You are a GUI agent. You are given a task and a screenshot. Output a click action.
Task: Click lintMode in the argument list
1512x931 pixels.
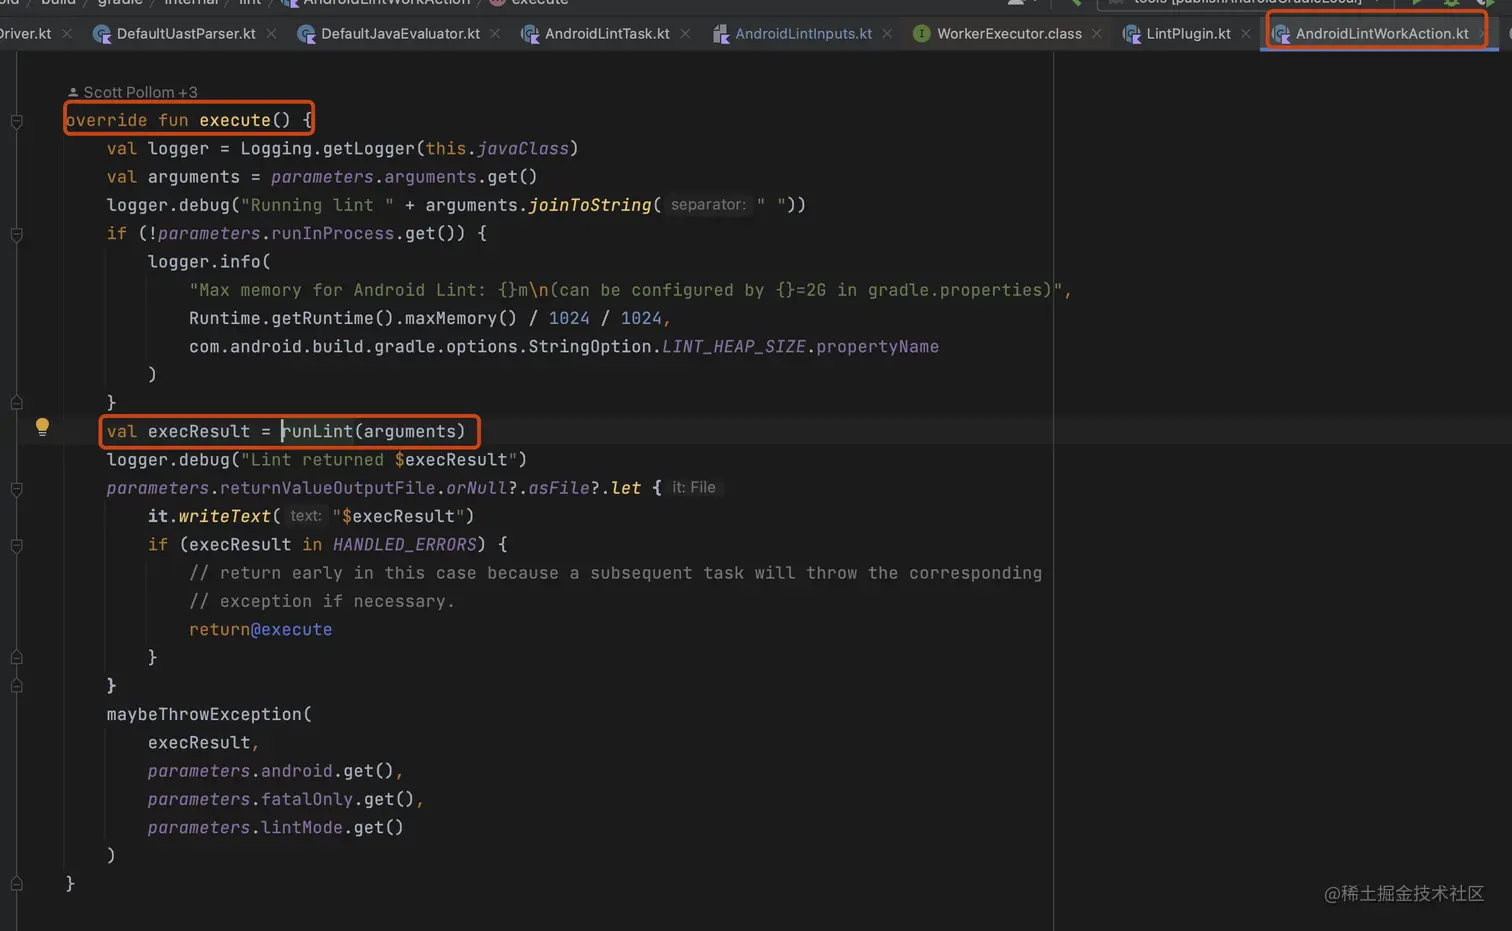302,828
